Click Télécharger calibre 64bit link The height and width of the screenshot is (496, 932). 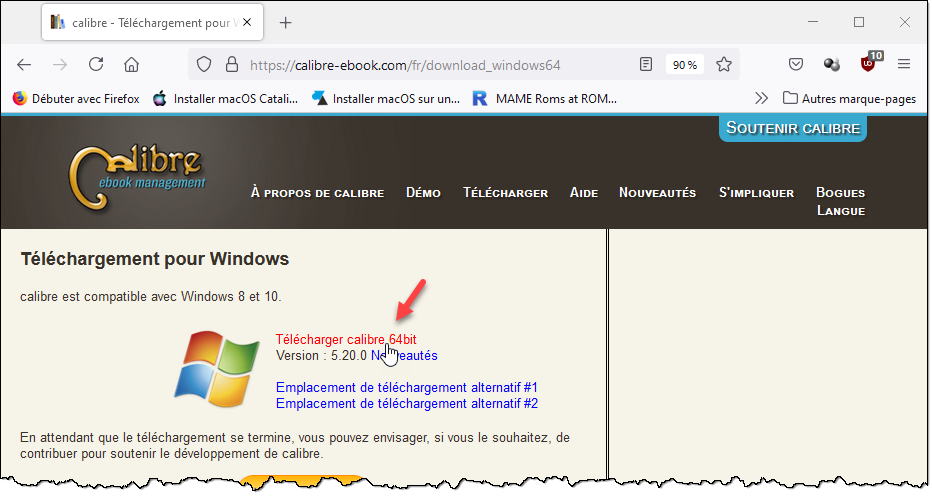[346, 339]
